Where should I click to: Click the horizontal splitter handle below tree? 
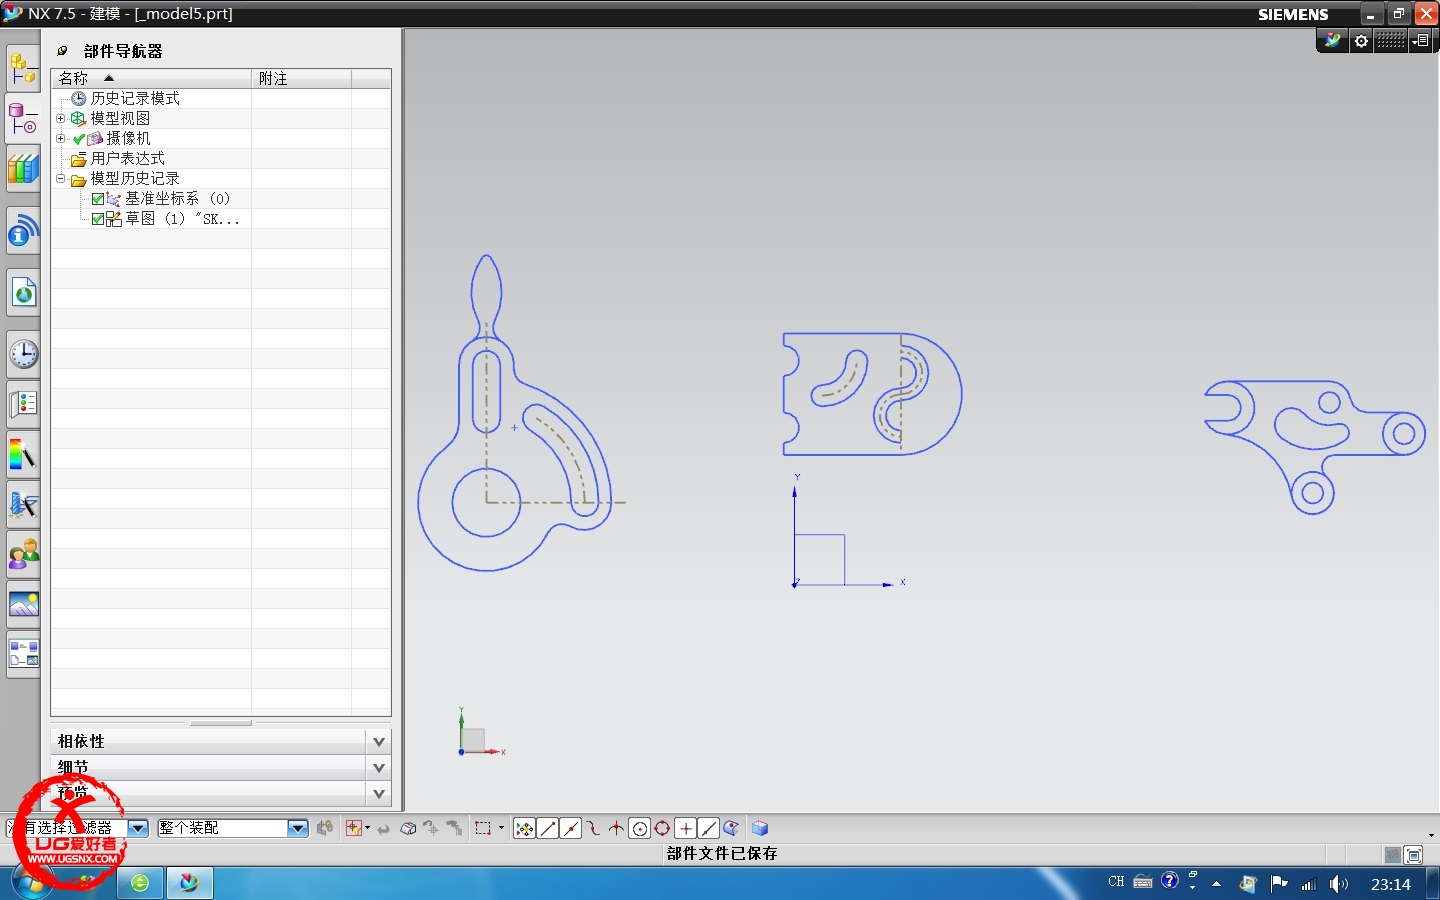tap(221, 723)
